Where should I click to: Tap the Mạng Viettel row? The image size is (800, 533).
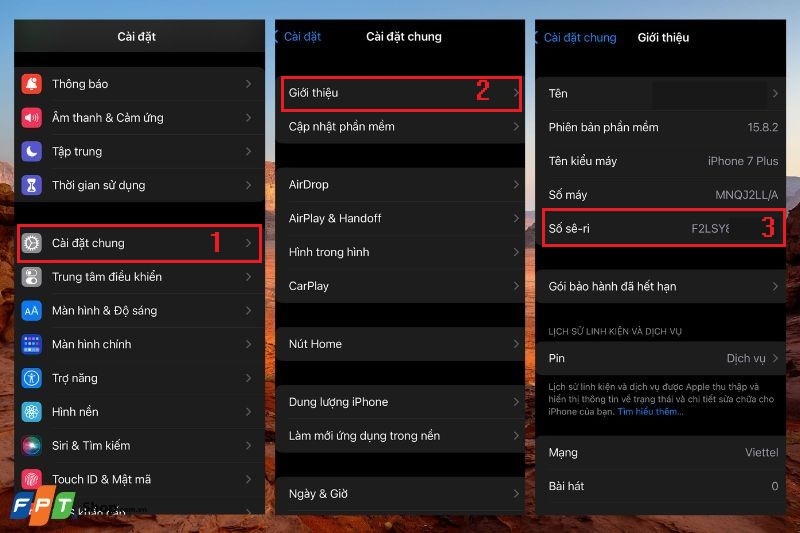click(x=661, y=452)
